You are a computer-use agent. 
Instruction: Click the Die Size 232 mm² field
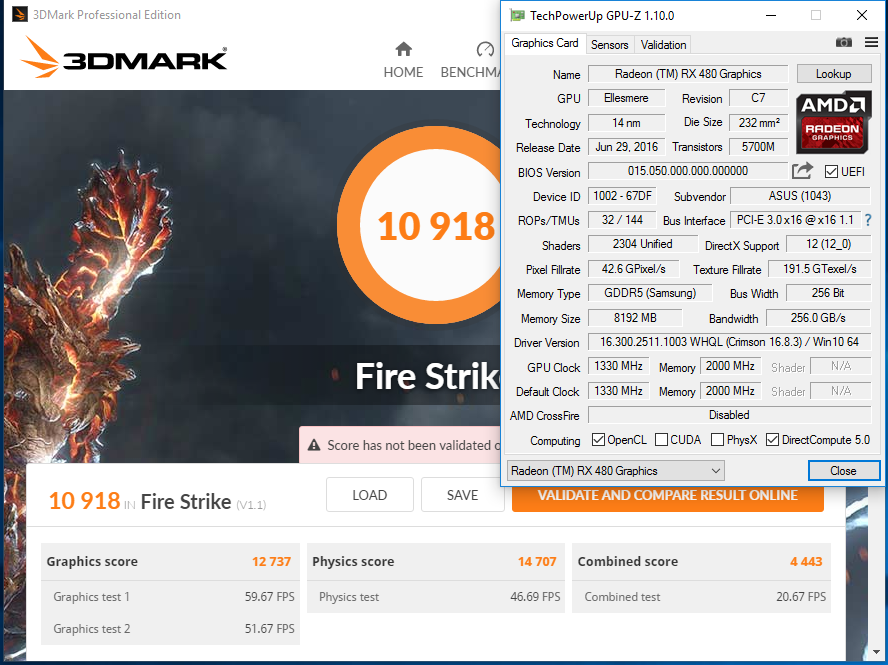(759, 122)
